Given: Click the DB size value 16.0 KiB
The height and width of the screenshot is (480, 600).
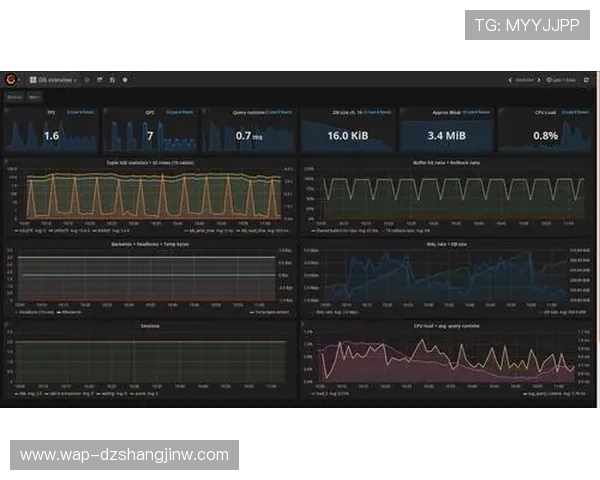Looking at the screenshot, I should coord(347,136).
